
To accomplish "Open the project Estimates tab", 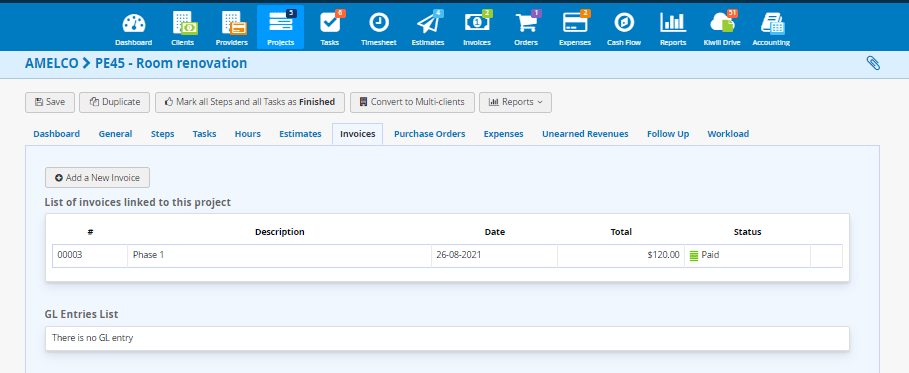I will (x=300, y=134).
